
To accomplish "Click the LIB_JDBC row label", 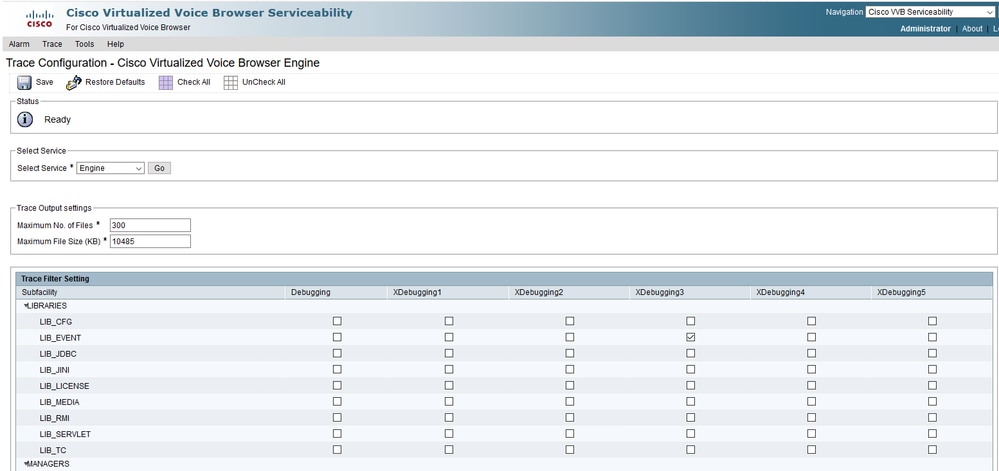I will tap(58, 354).
